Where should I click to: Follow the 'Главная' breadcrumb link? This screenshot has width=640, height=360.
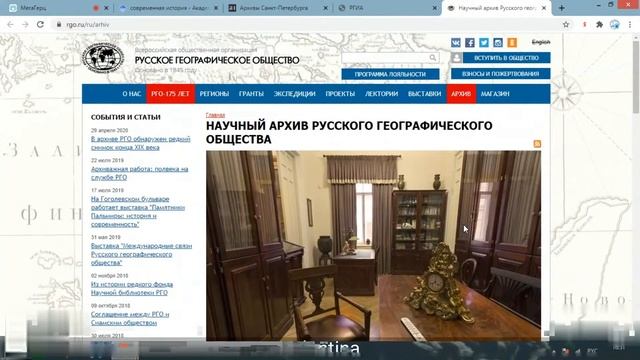215,115
